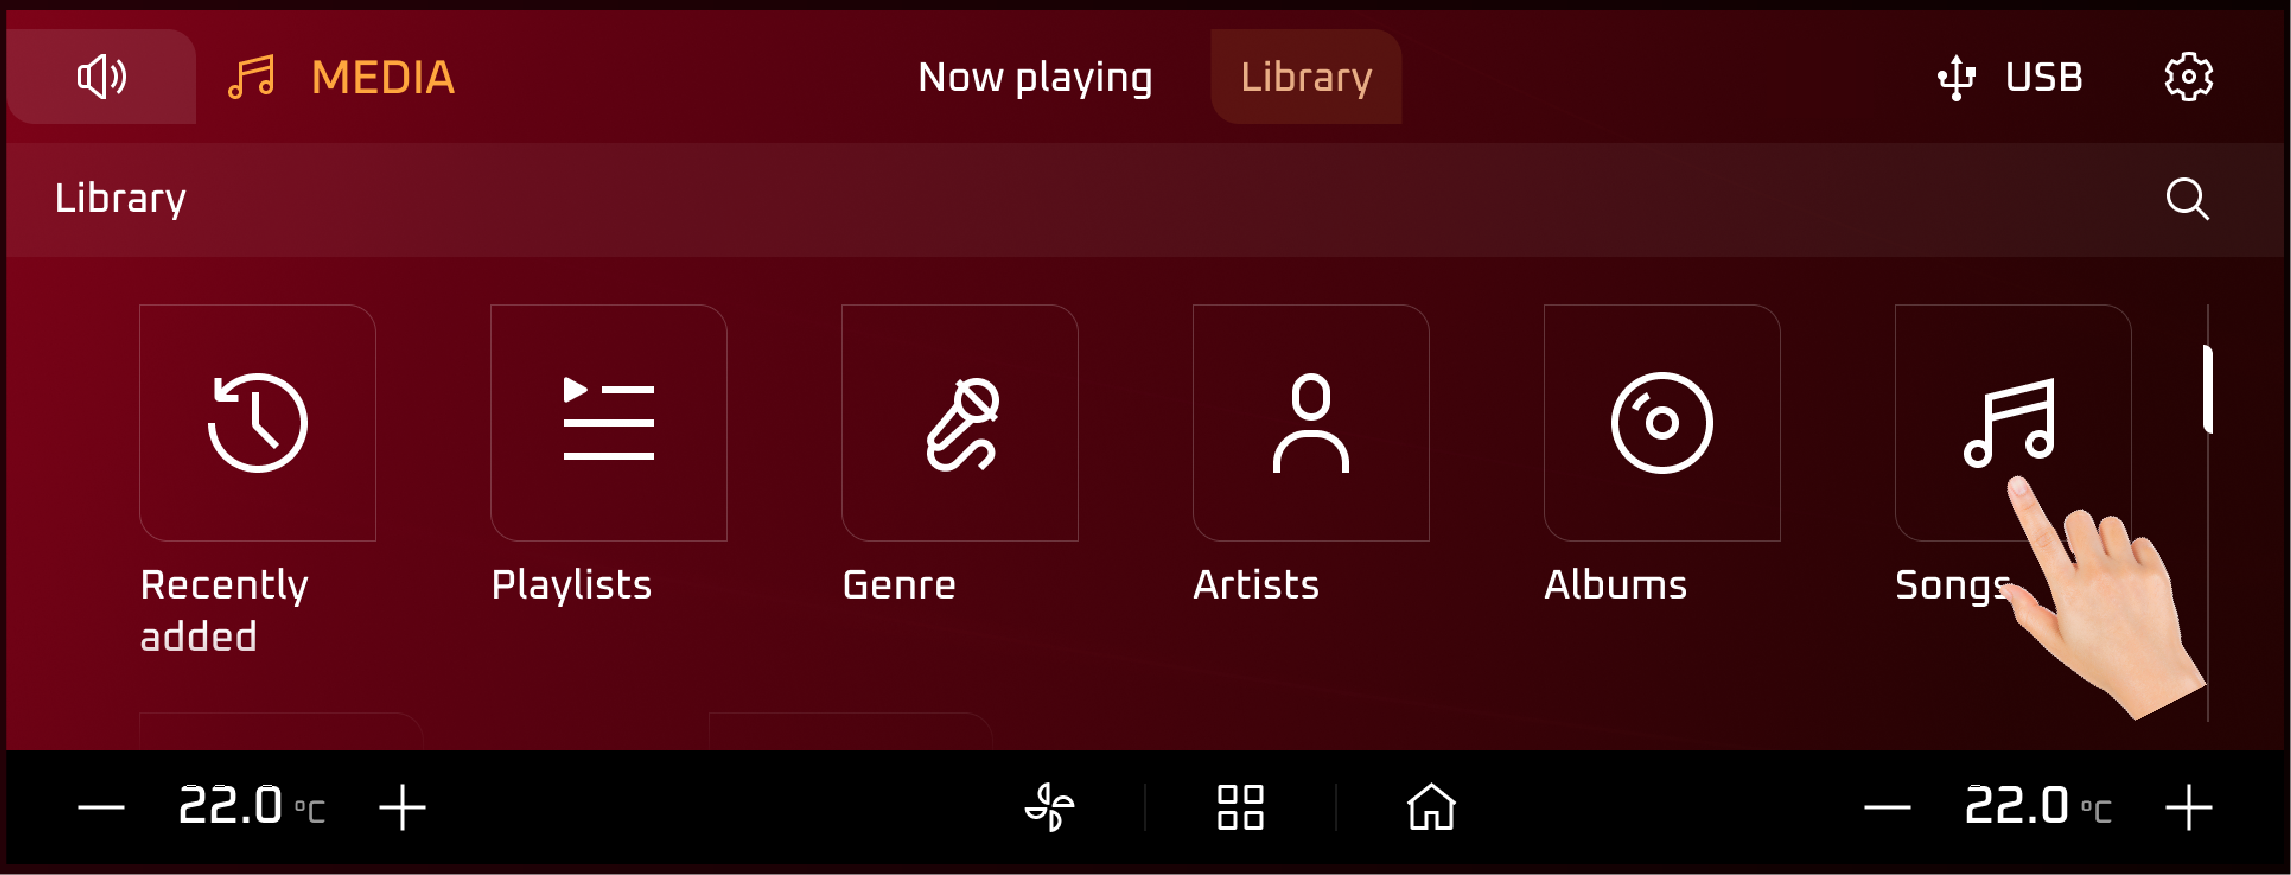The height and width of the screenshot is (875, 2291).
Task: Open the Albums disc tile
Action: click(x=1662, y=423)
